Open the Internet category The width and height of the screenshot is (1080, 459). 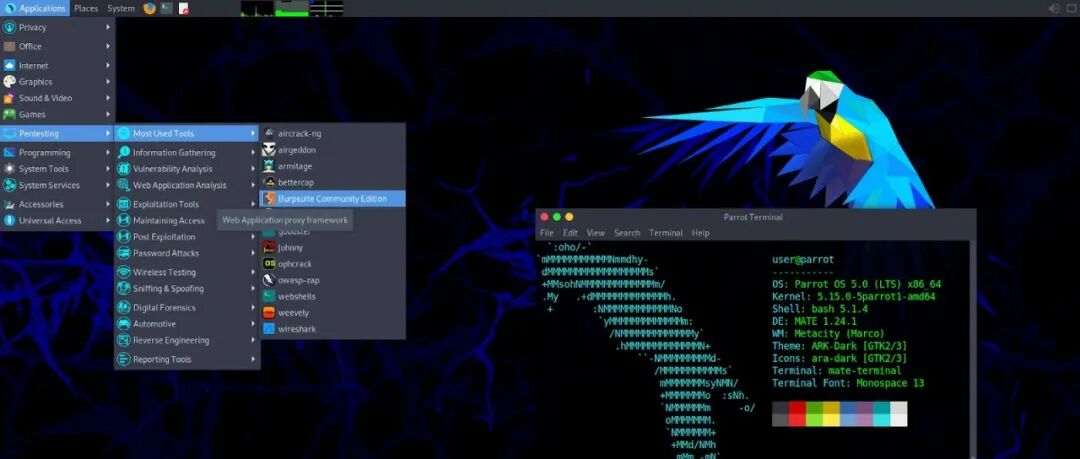click(x=57, y=65)
